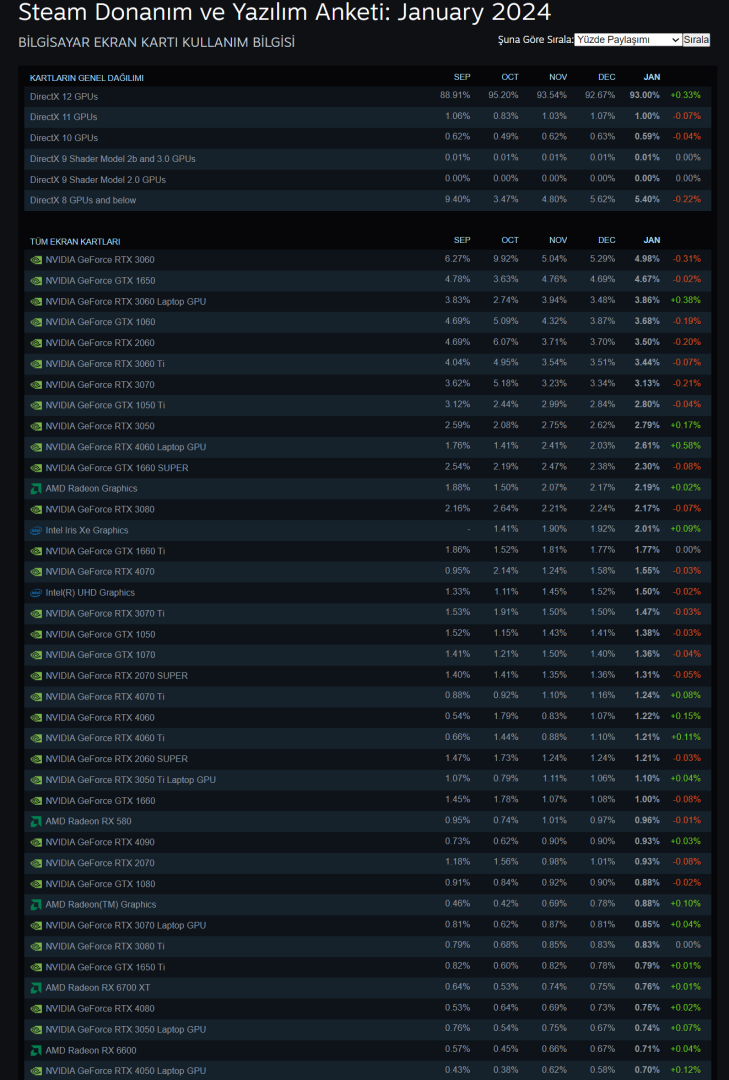Click the KARTLARIN GENEL DAĞILIMI header
Viewport: 729px width, 1080px height.
pos(87,79)
